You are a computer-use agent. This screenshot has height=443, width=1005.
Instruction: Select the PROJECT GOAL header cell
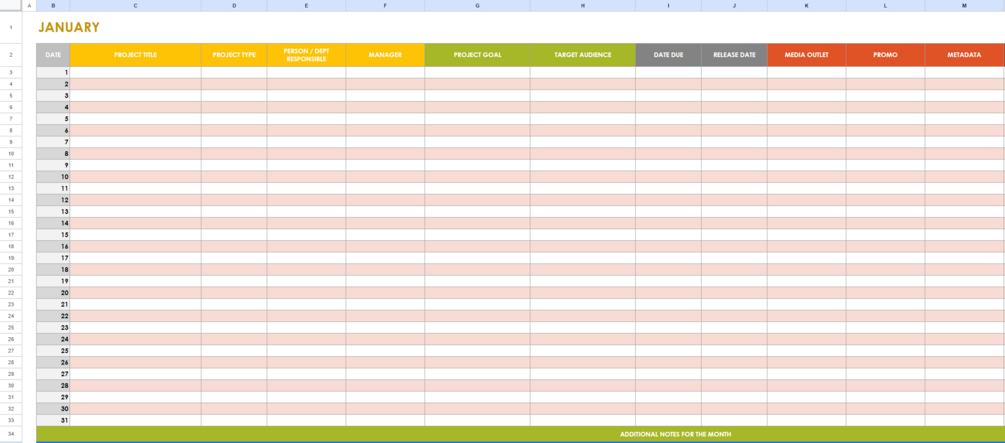click(478, 55)
